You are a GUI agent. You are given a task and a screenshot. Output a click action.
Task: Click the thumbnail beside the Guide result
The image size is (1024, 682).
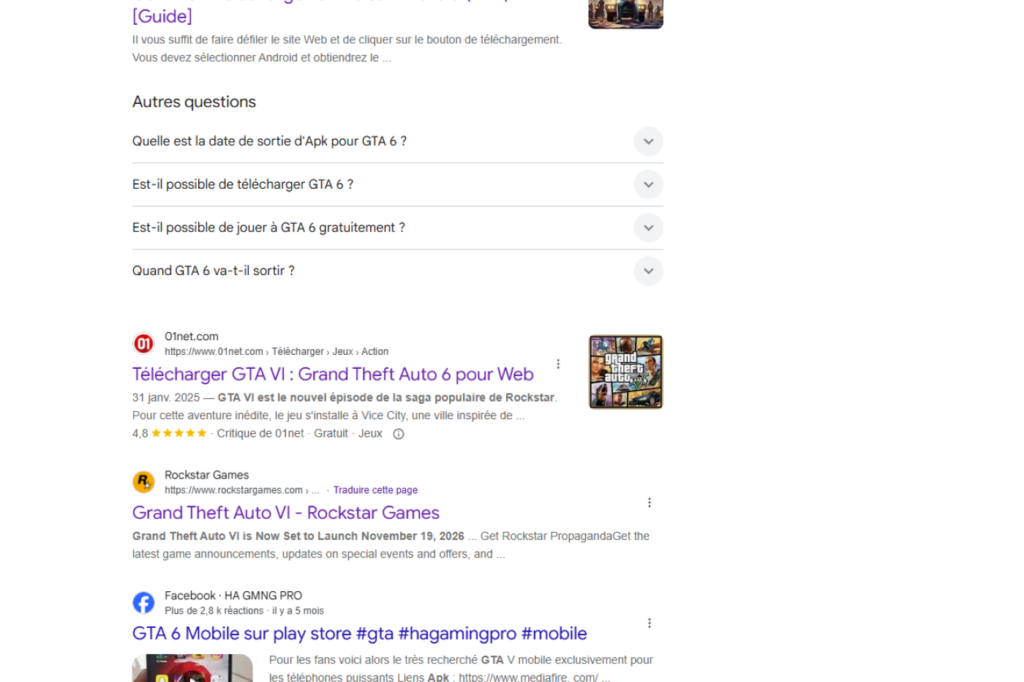tap(626, 14)
